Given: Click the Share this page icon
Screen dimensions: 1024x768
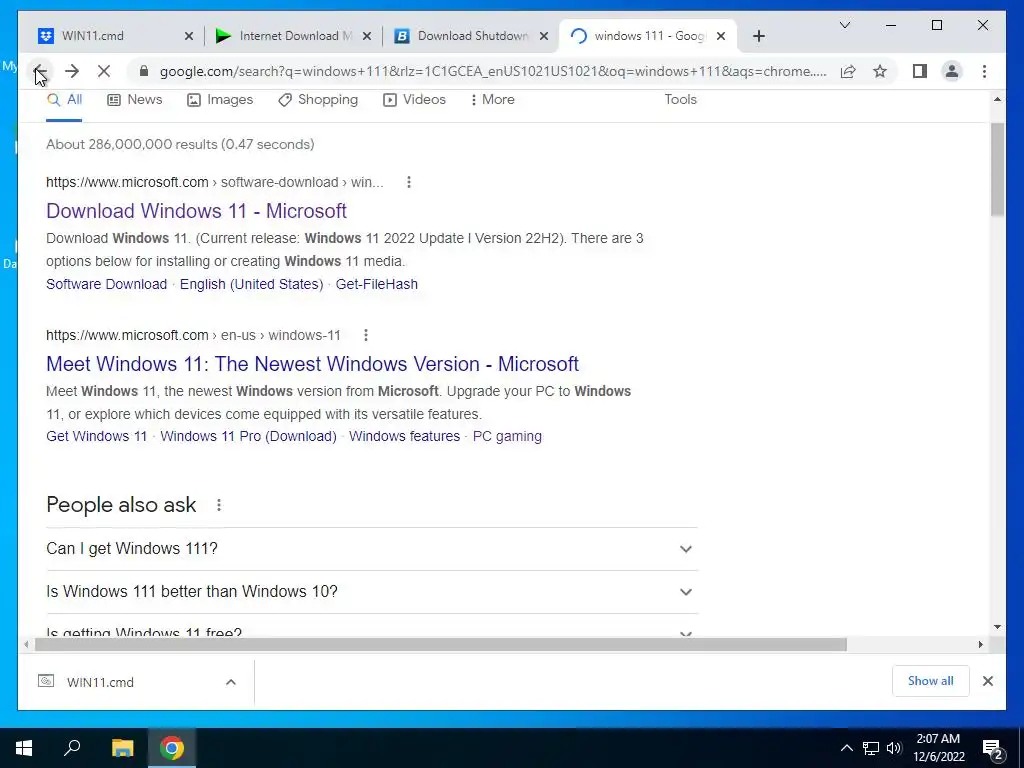Looking at the screenshot, I should click(x=848, y=71).
